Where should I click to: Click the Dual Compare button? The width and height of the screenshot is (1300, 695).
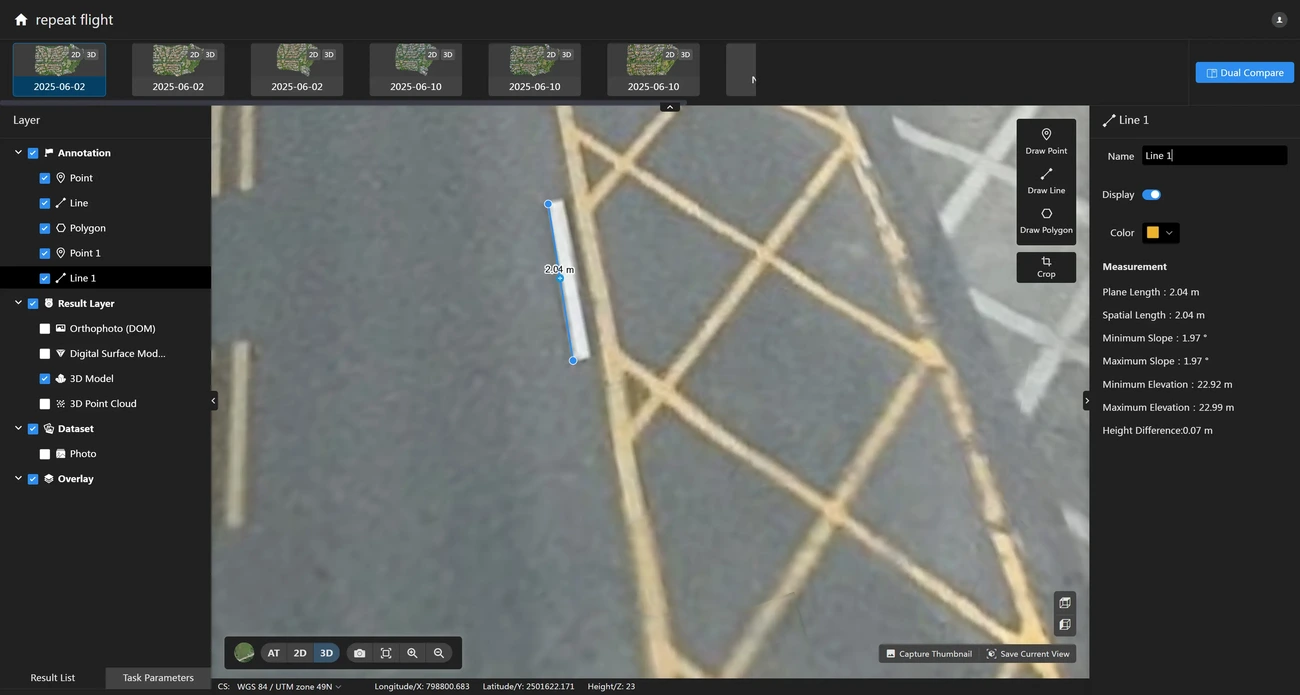1244,73
